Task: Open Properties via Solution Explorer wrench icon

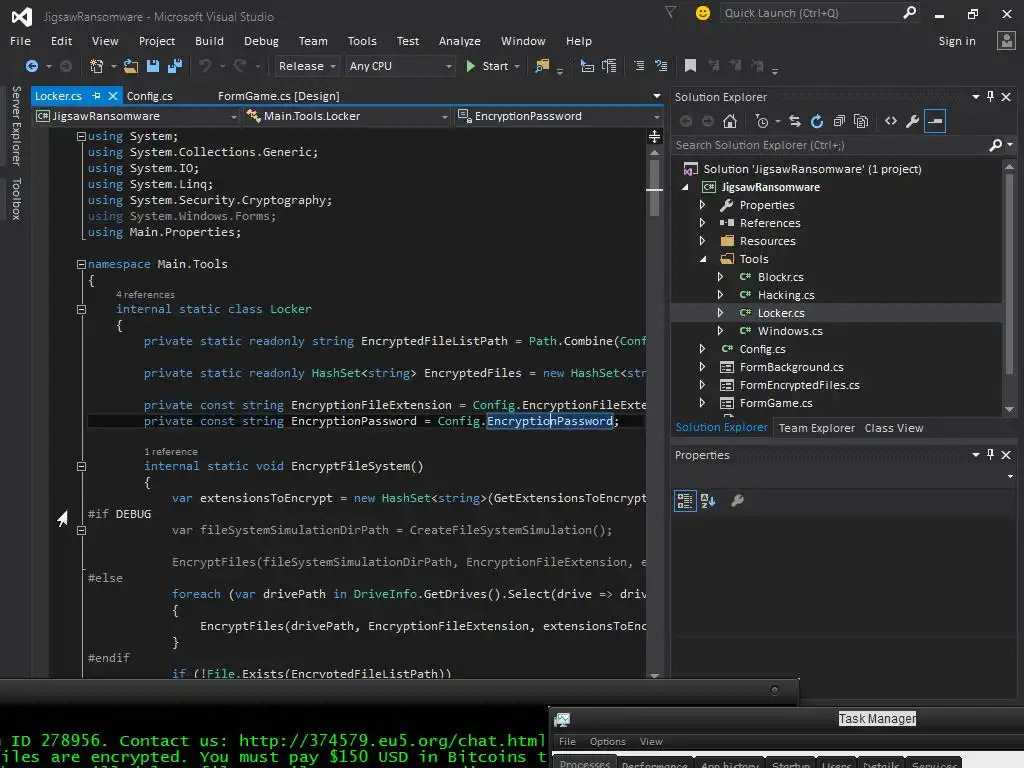Action: 913,121
